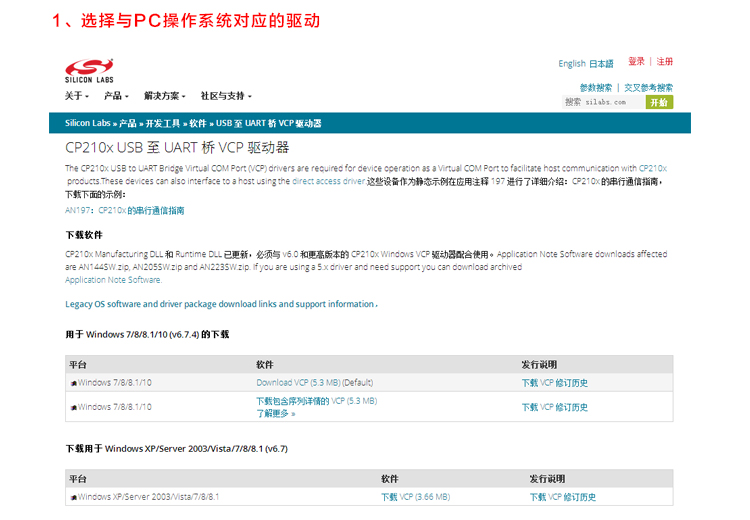Click the Windows icon in 包含序列详情 VCP row
This screenshot has width=750, height=520.
tap(74, 408)
